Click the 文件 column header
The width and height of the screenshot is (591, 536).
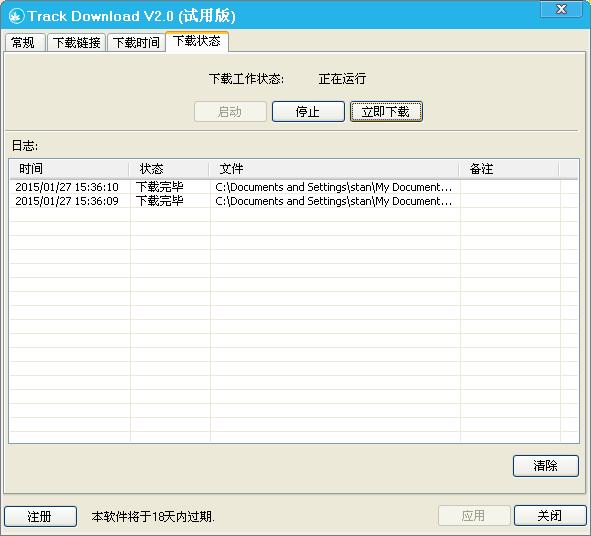point(334,169)
